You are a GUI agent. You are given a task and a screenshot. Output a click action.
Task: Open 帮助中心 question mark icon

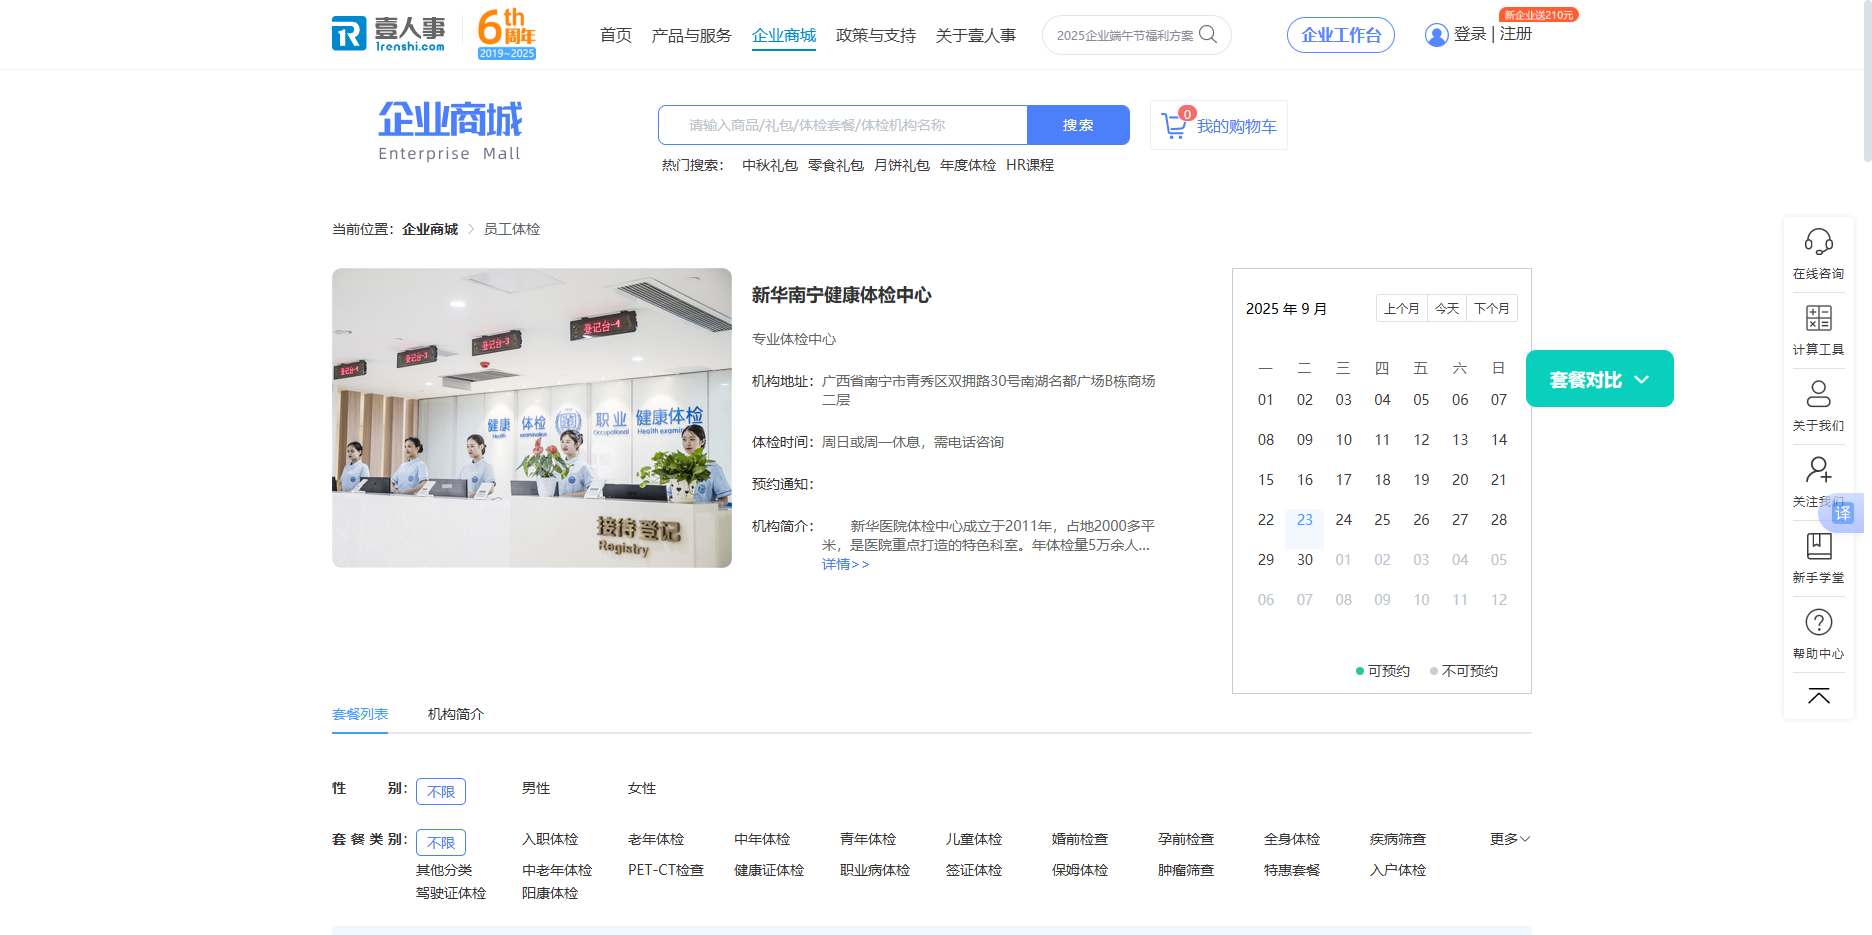tap(1818, 622)
